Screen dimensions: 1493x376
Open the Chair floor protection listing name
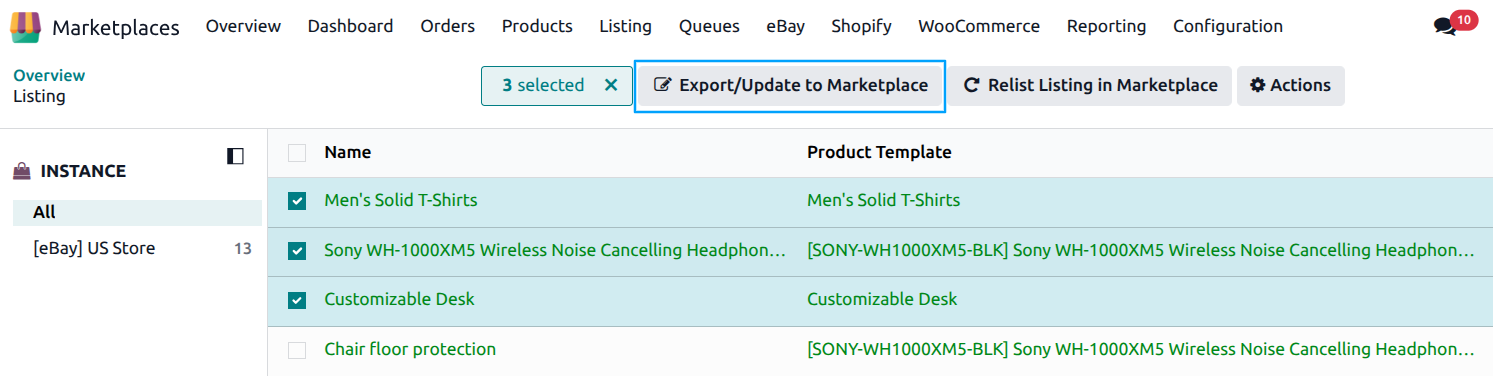pyautogui.click(x=410, y=349)
